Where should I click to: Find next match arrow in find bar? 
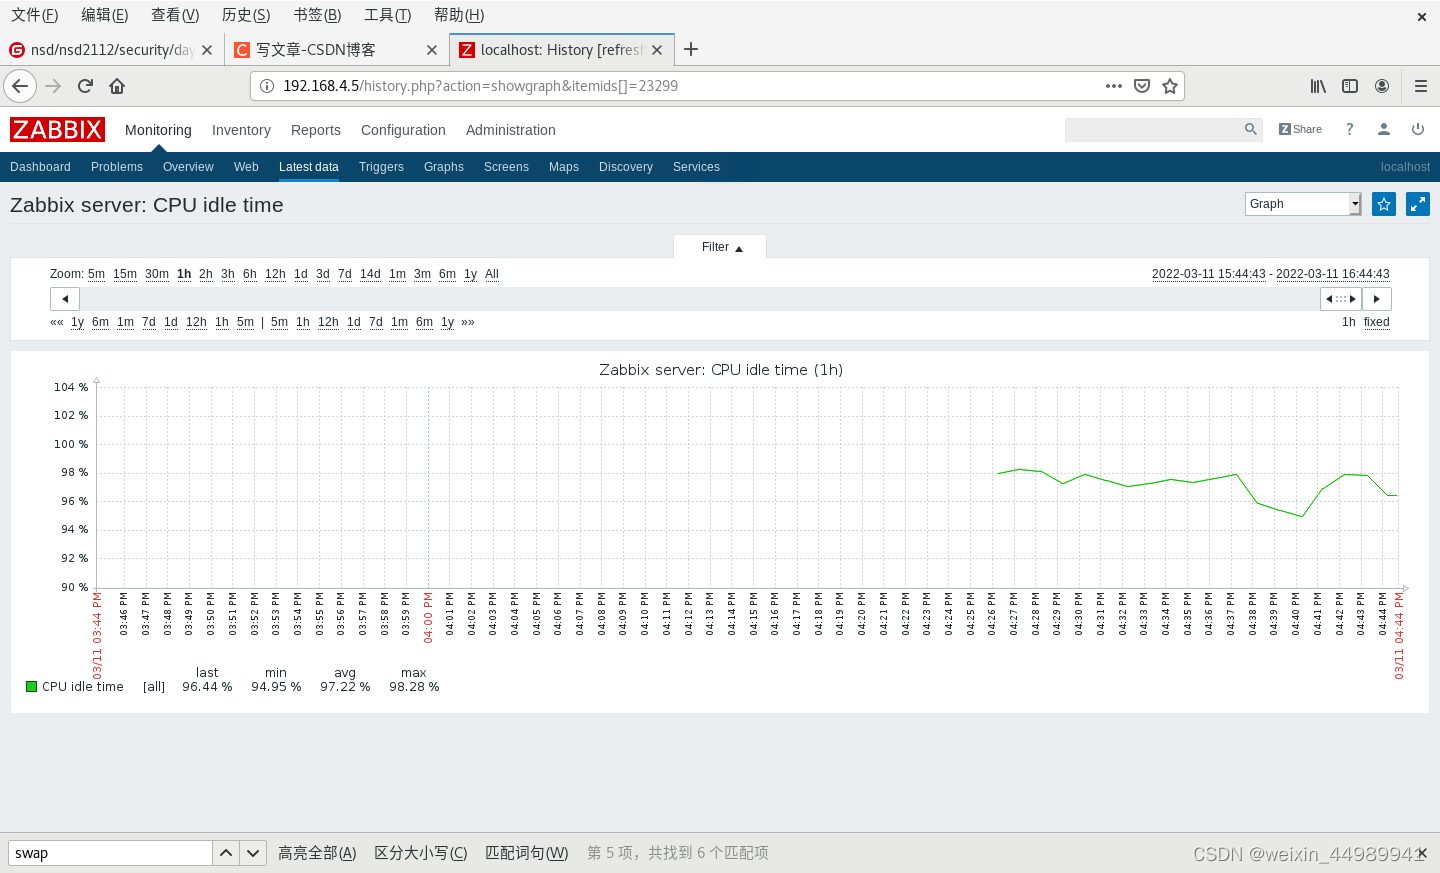253,853
